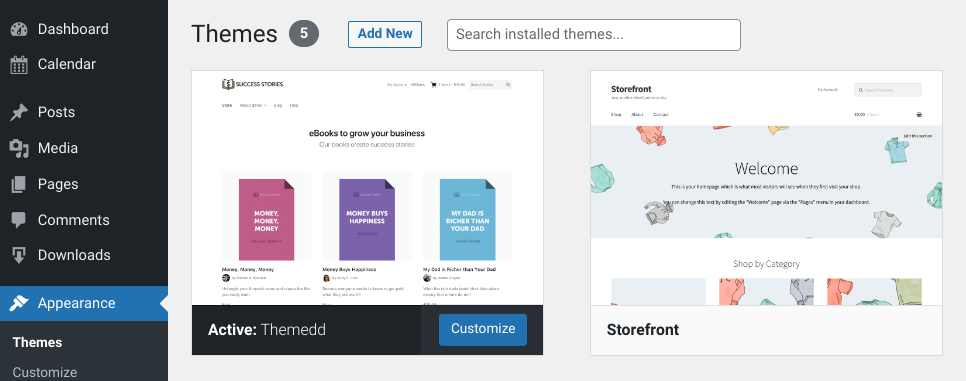Viewport: 966px width, 381px height.
Task: Click the Calendar icon in sidebar
Action: point(19,64)
